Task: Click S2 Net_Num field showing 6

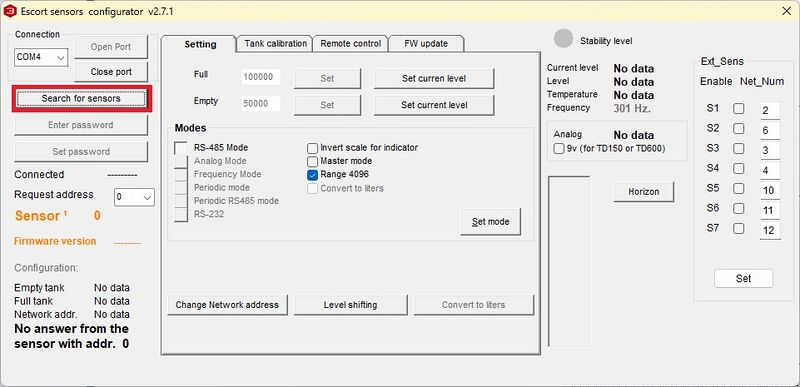Action: 770,131
